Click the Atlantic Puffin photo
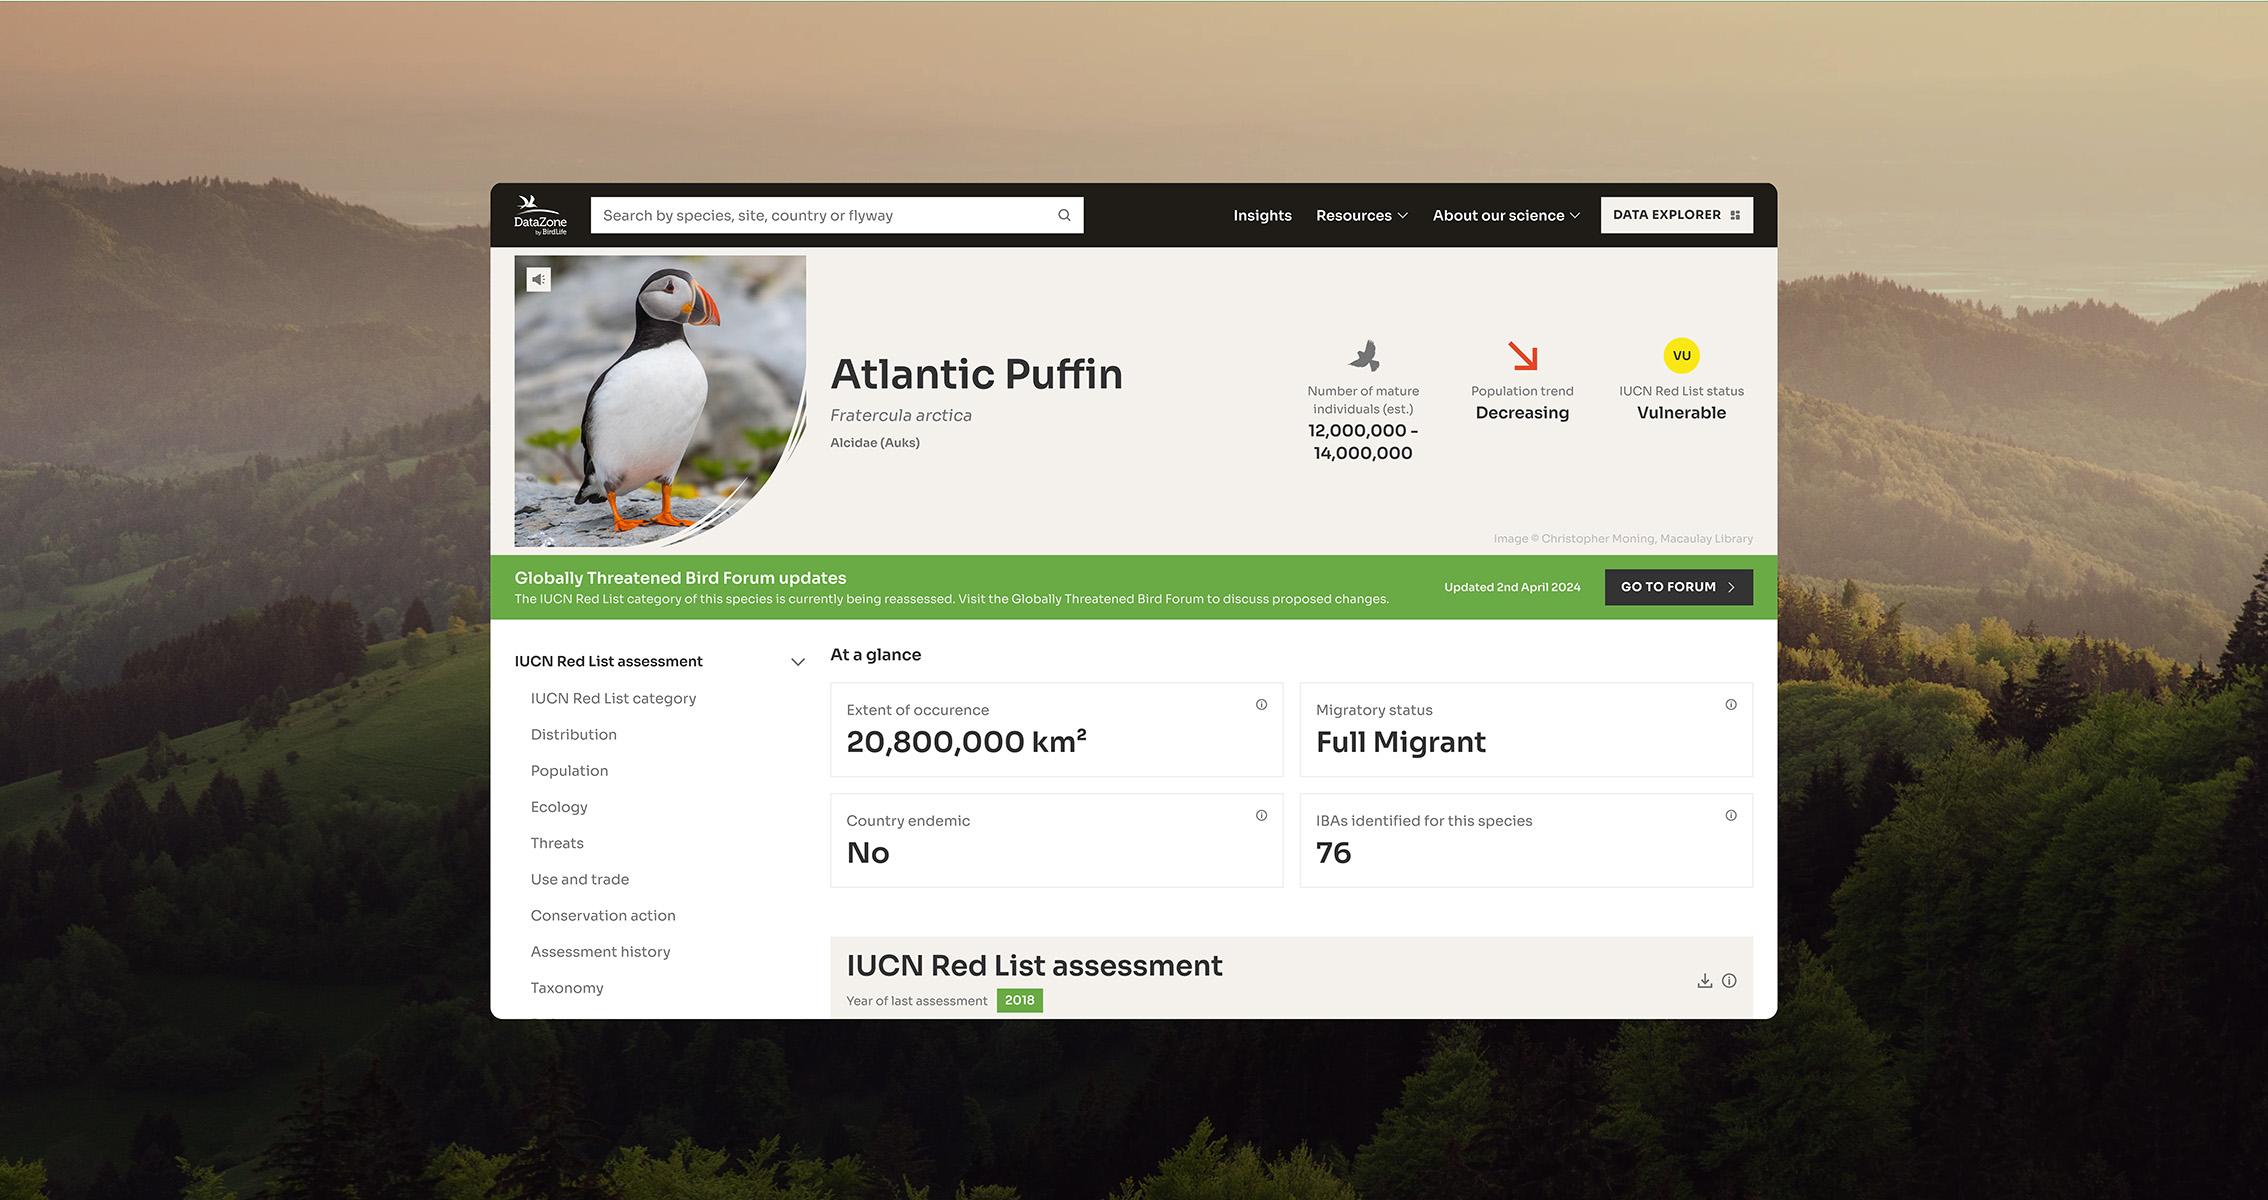Image resolution: width=2268 pixels, height=1200 pixels. (660, 401)
